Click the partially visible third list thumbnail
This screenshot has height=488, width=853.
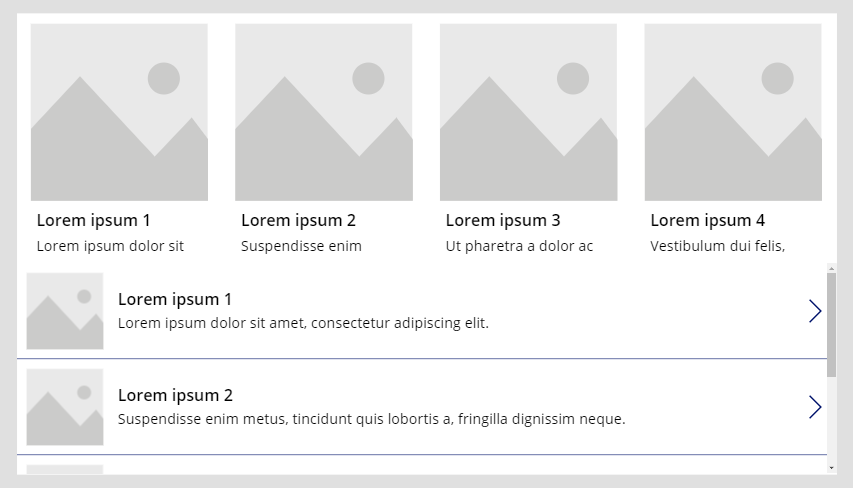click(x=65, y=469)
